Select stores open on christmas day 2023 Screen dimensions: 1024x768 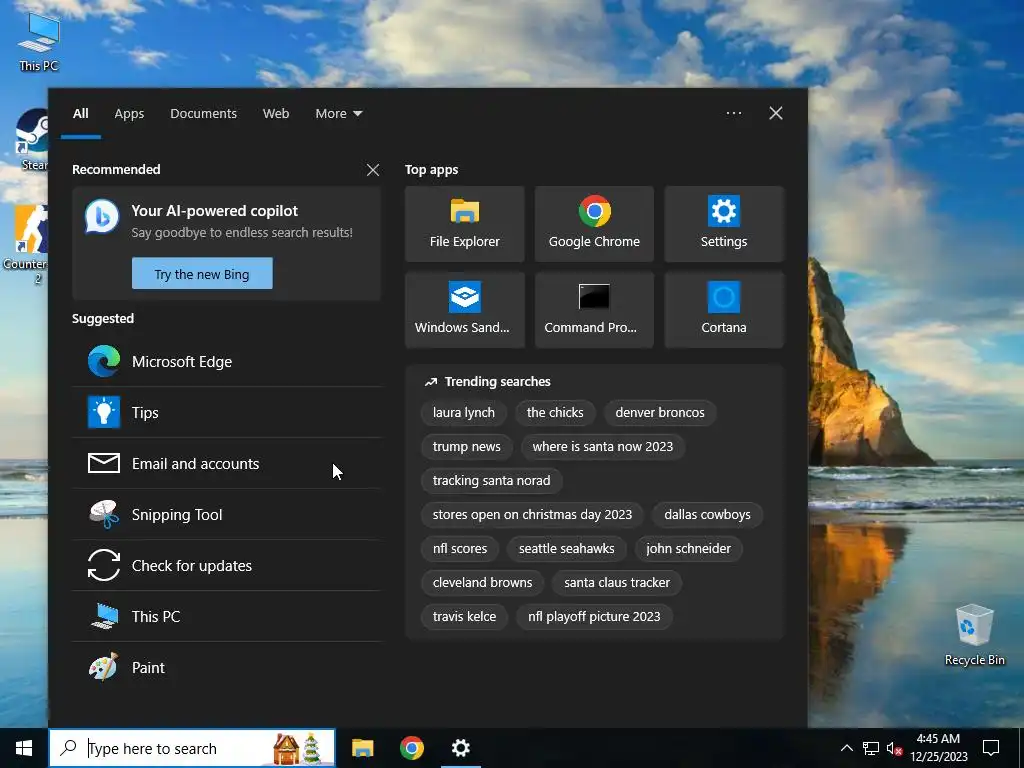click(532, 515)
